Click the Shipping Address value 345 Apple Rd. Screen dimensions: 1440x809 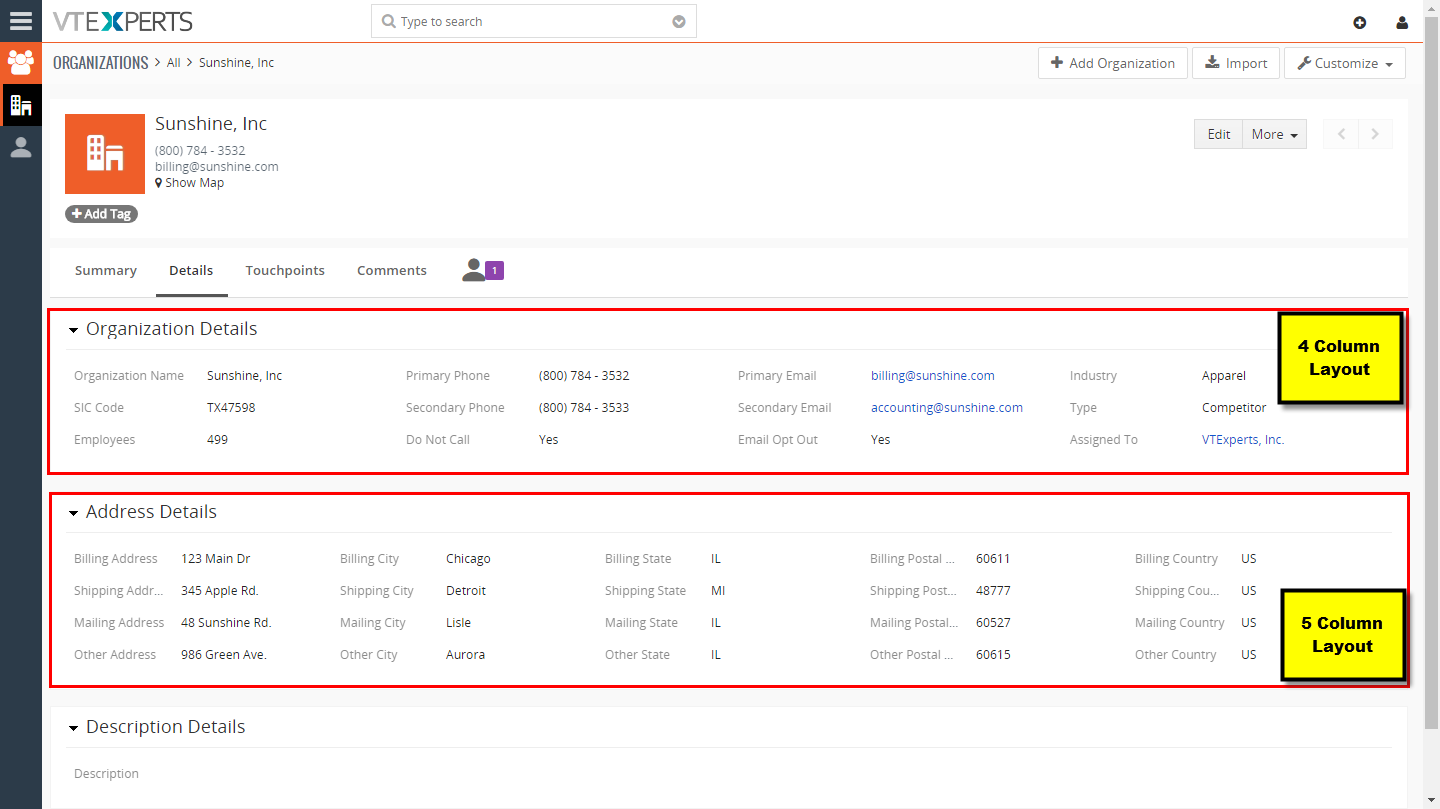[x=220, y=591]
